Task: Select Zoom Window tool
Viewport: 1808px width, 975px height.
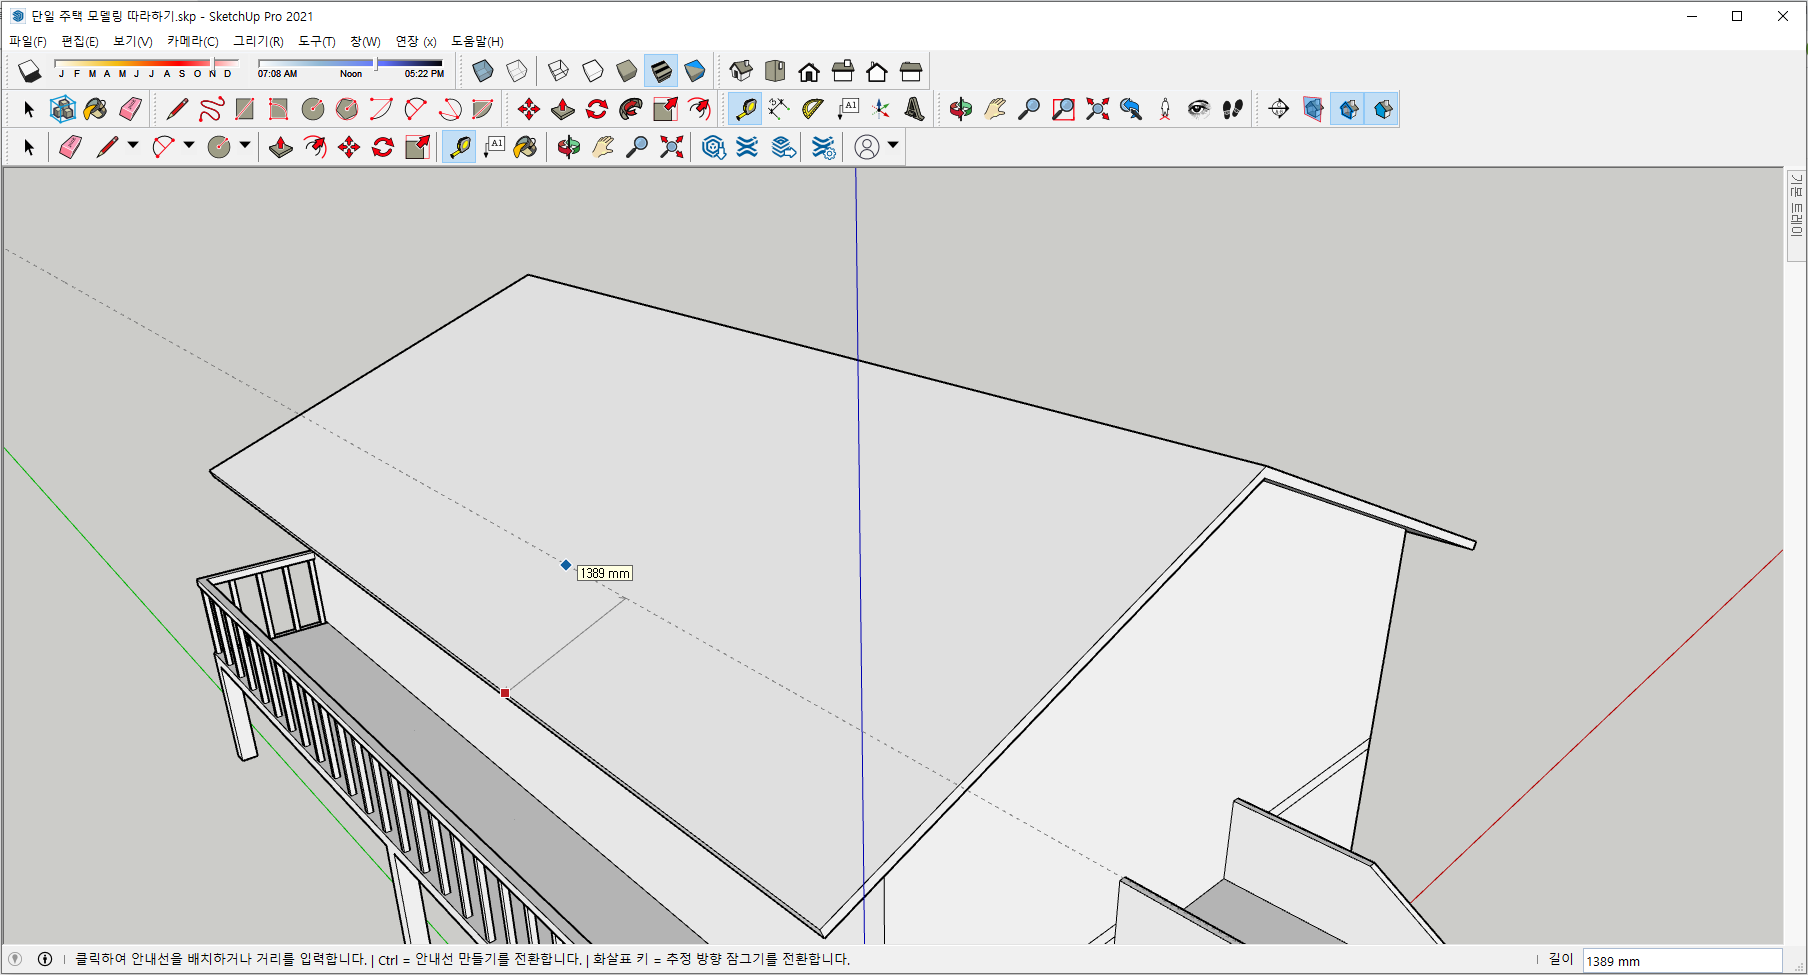Action: 1063,109
